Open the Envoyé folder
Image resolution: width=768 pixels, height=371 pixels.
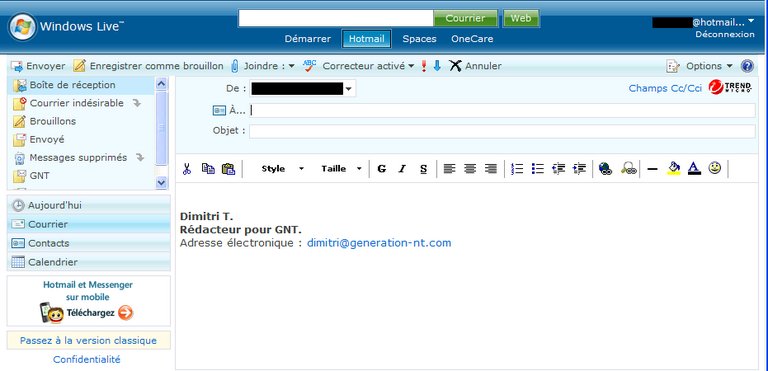[x=47, y=140]
